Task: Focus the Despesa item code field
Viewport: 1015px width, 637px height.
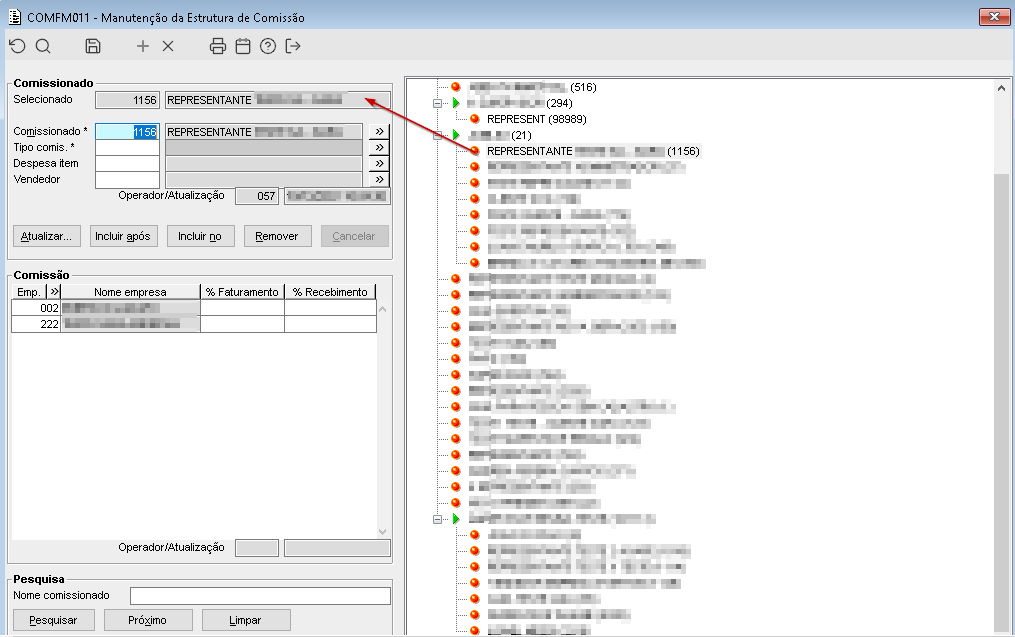Action: click(128, 163)
